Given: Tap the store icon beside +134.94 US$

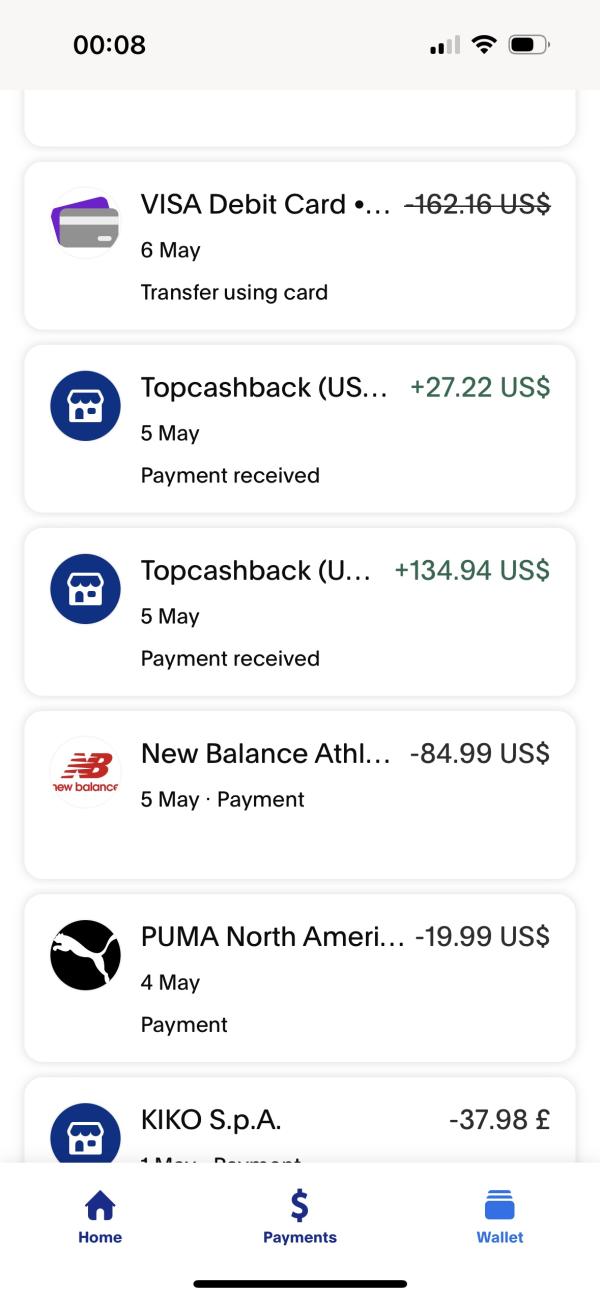Looking at the screenshot, I should point(85,589).
